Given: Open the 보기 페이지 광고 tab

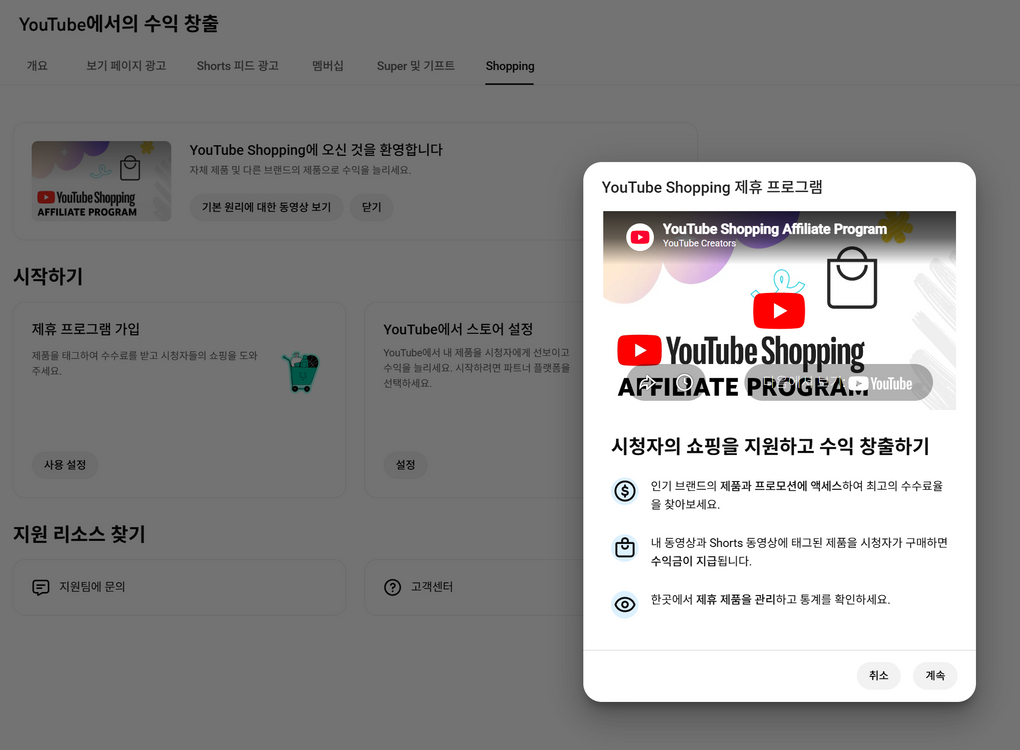Looking at the screenshot, I should coord(125,66).
